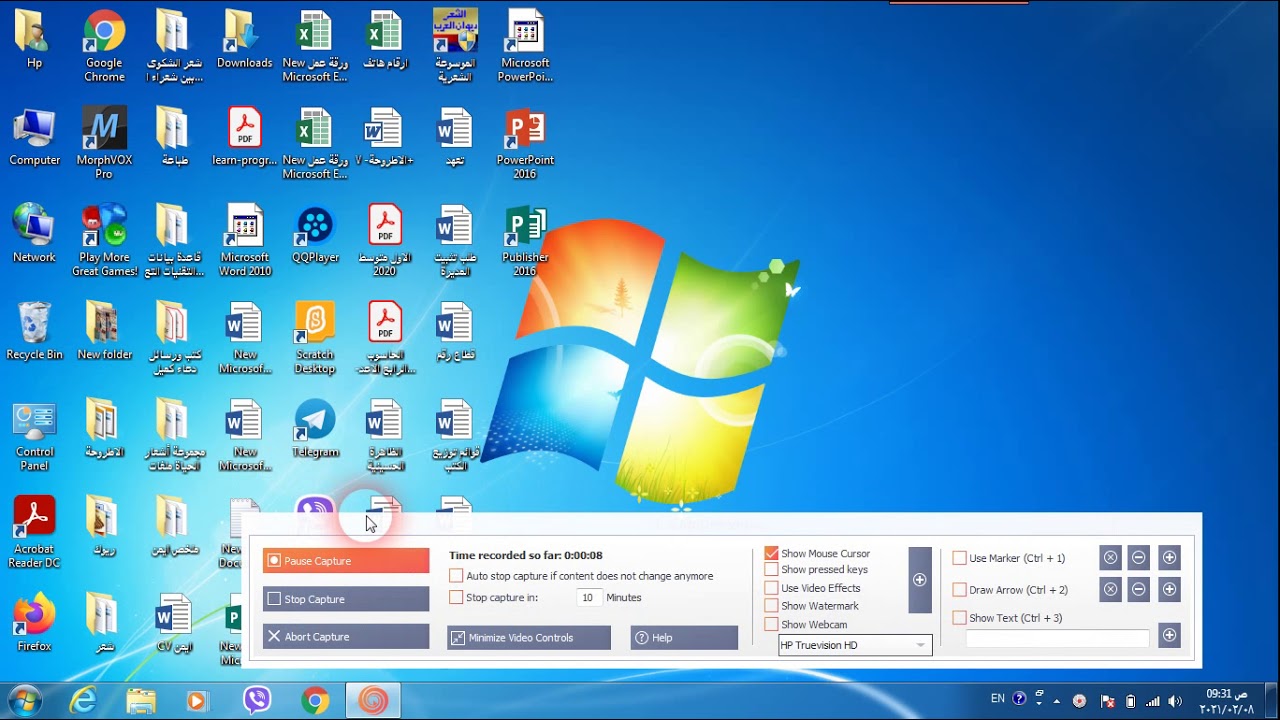Click the minus icon in Draw Arrow row

pyautogui.click(x=1139, y=590)
